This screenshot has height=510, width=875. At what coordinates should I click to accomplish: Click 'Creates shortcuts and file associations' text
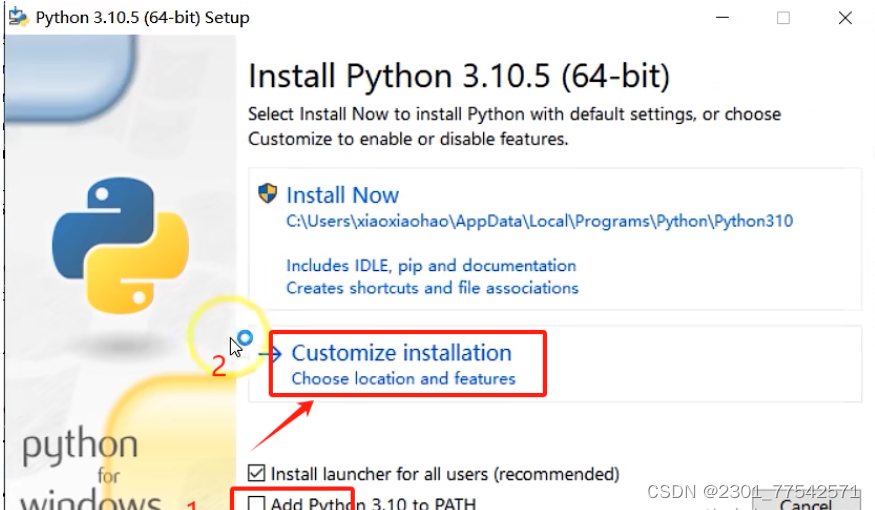click(432, 288)
